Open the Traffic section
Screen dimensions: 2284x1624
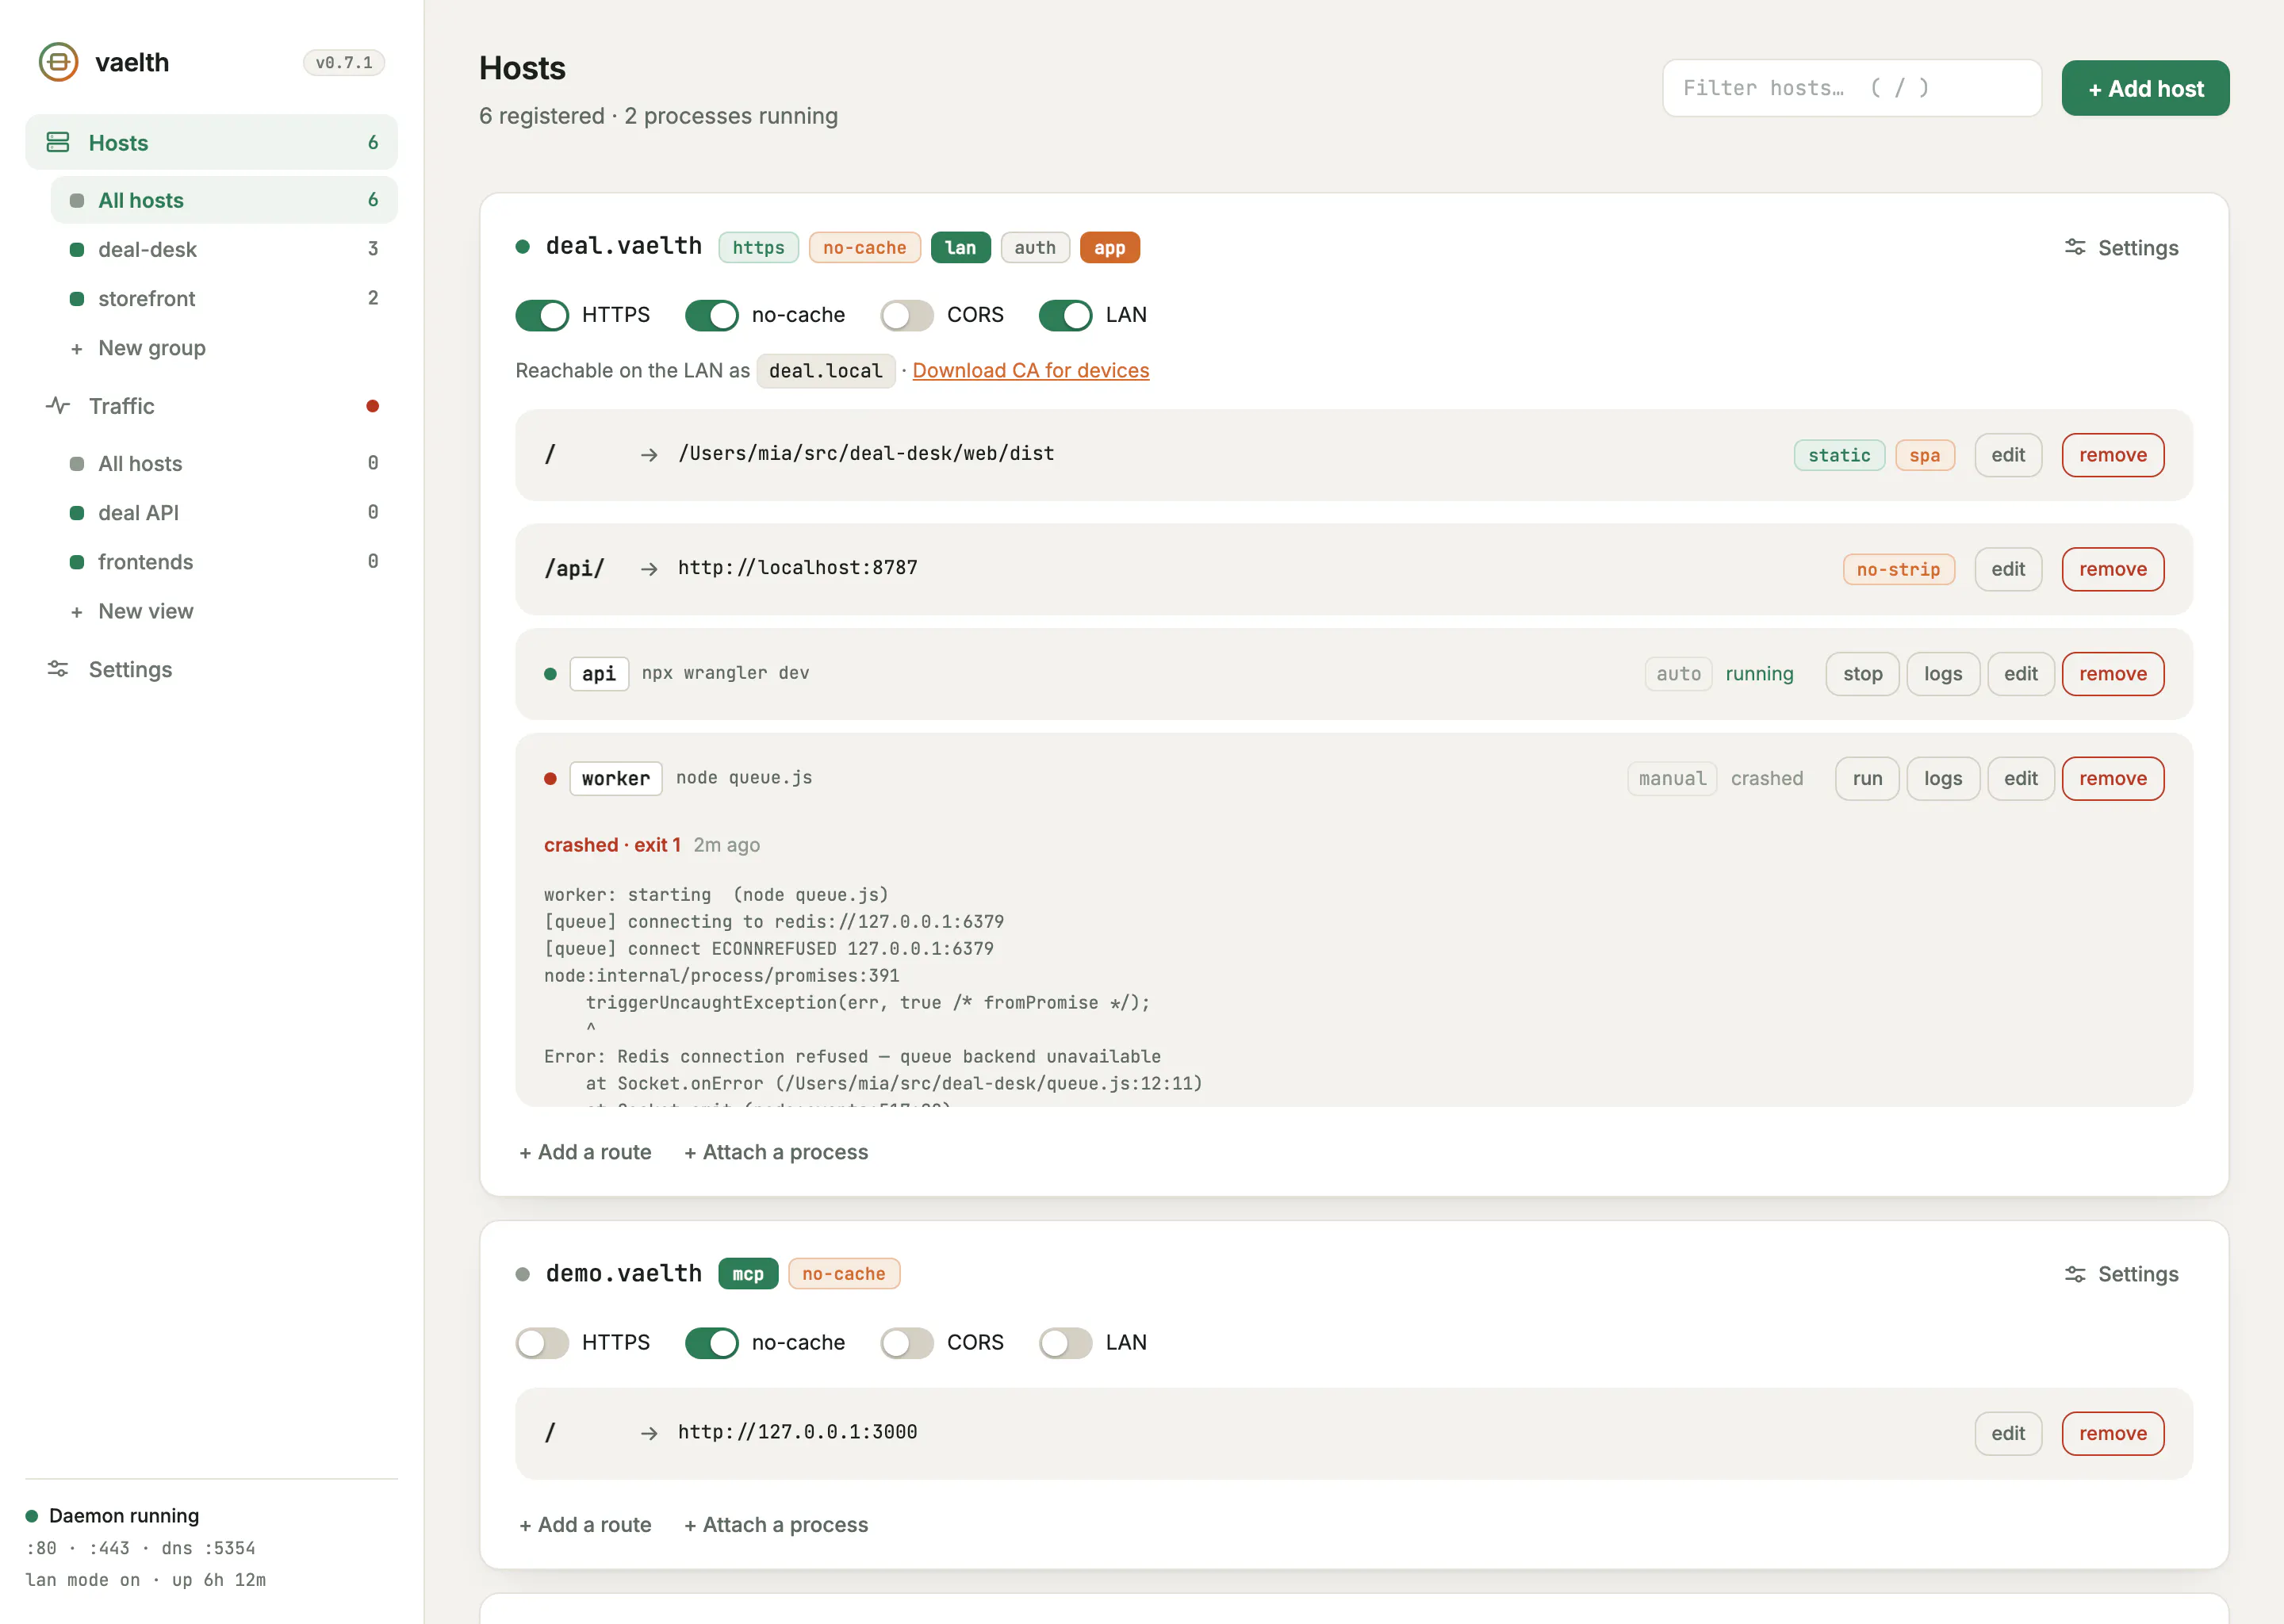tap(211, 406)
